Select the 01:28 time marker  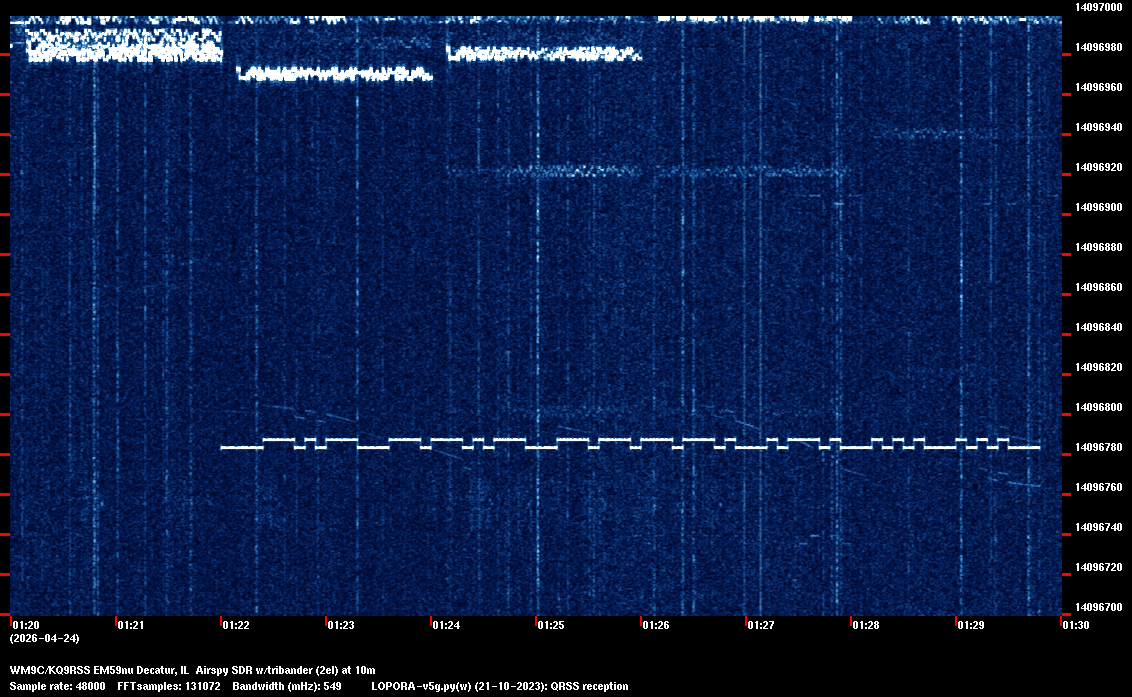pyautogui.click(x=866, y=625)
